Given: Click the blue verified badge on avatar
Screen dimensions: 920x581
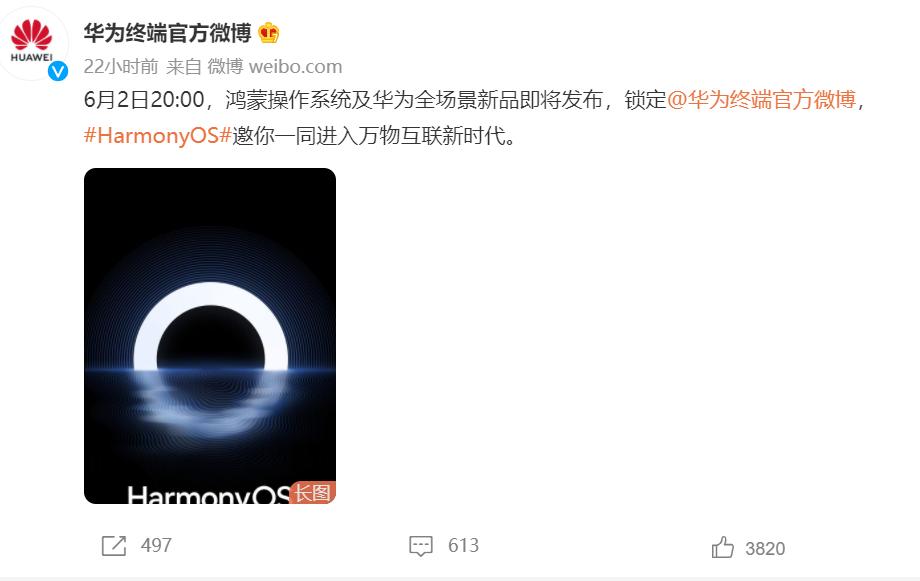Looking at the screenshot, I should (58, 72).
